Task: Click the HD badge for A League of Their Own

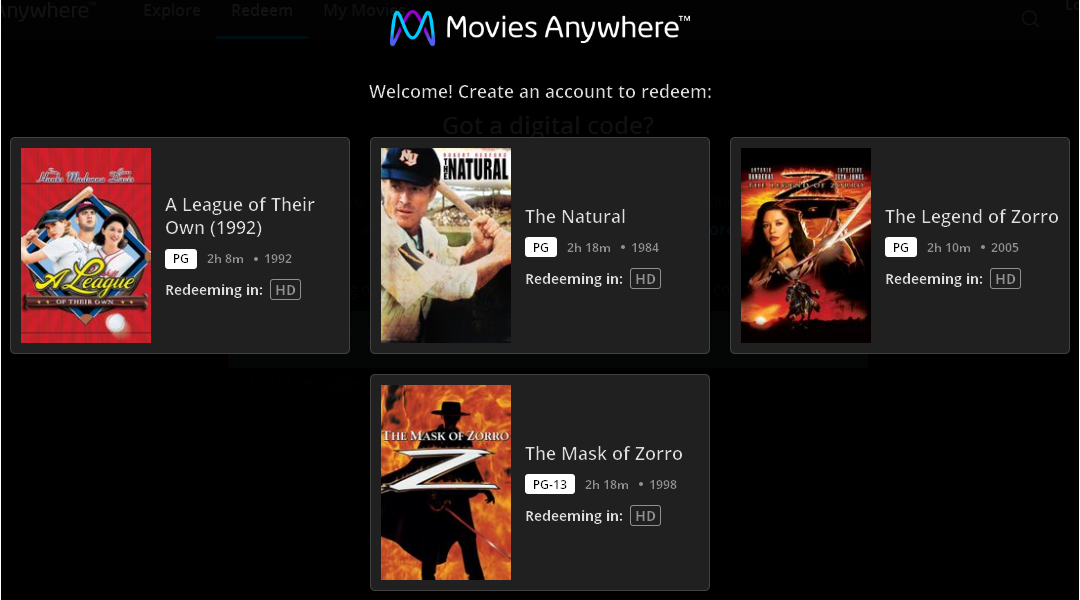Action: pos(285,290)
